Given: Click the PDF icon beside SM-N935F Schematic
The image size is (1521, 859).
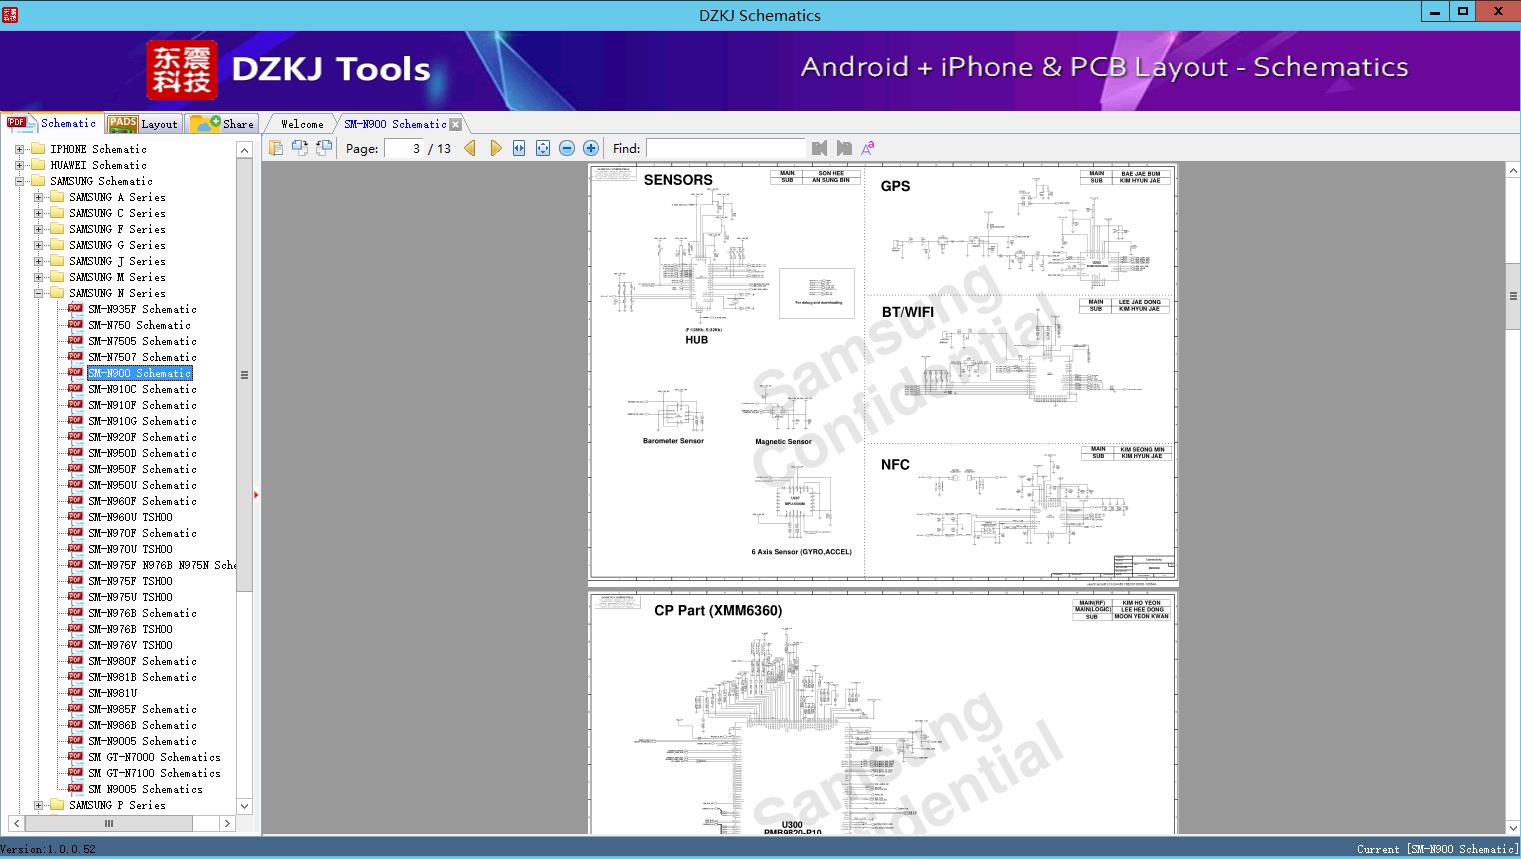Looking at the screenshot, I should [x=75, y=308].
